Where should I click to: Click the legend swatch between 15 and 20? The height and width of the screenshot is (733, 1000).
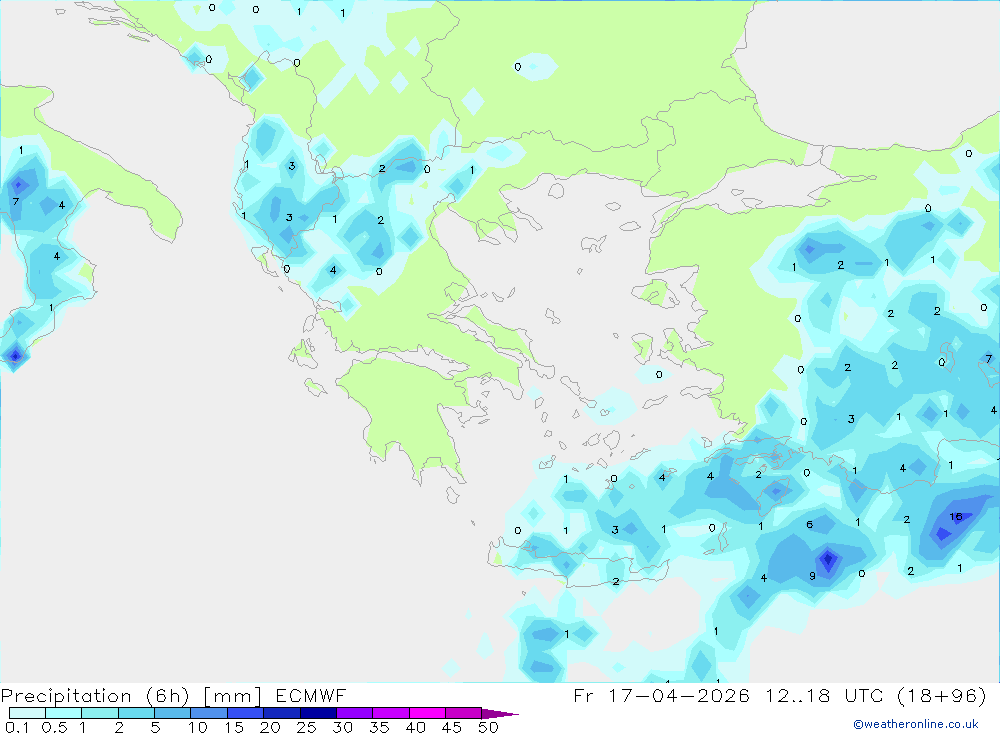[246, 713]
